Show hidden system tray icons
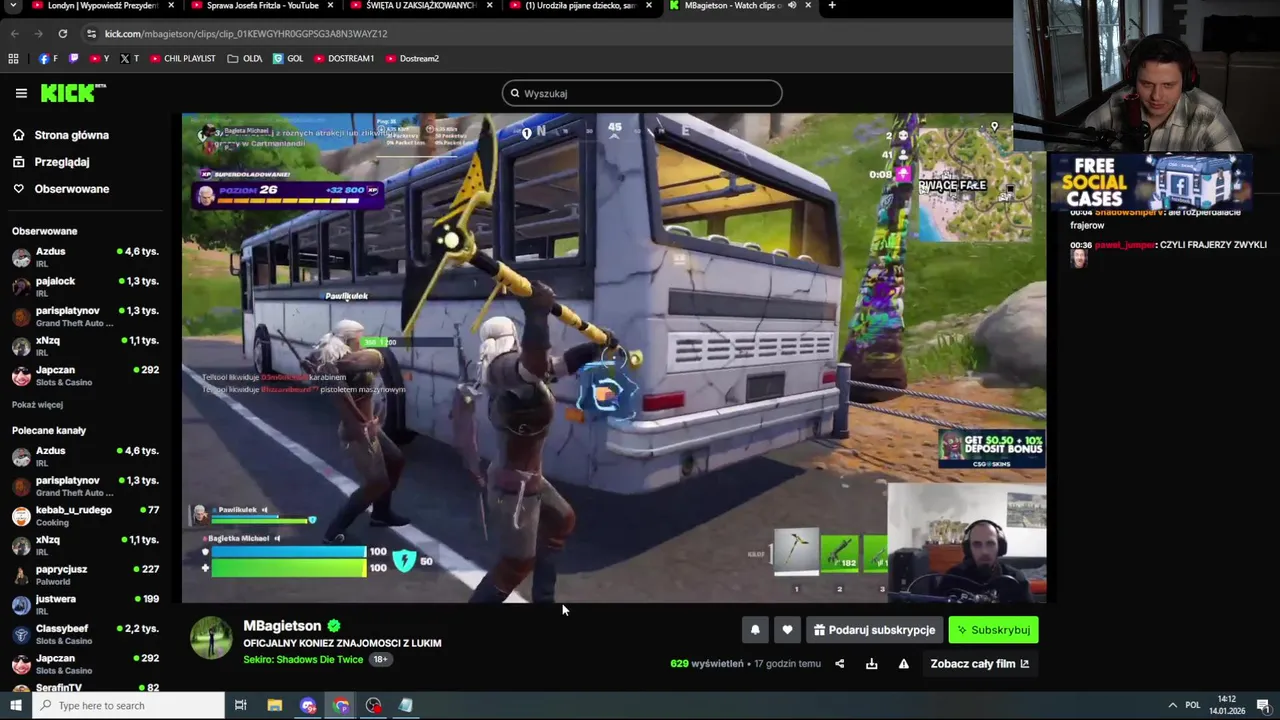Screen dimensions: 1280x720 (x=1172, y=705)
